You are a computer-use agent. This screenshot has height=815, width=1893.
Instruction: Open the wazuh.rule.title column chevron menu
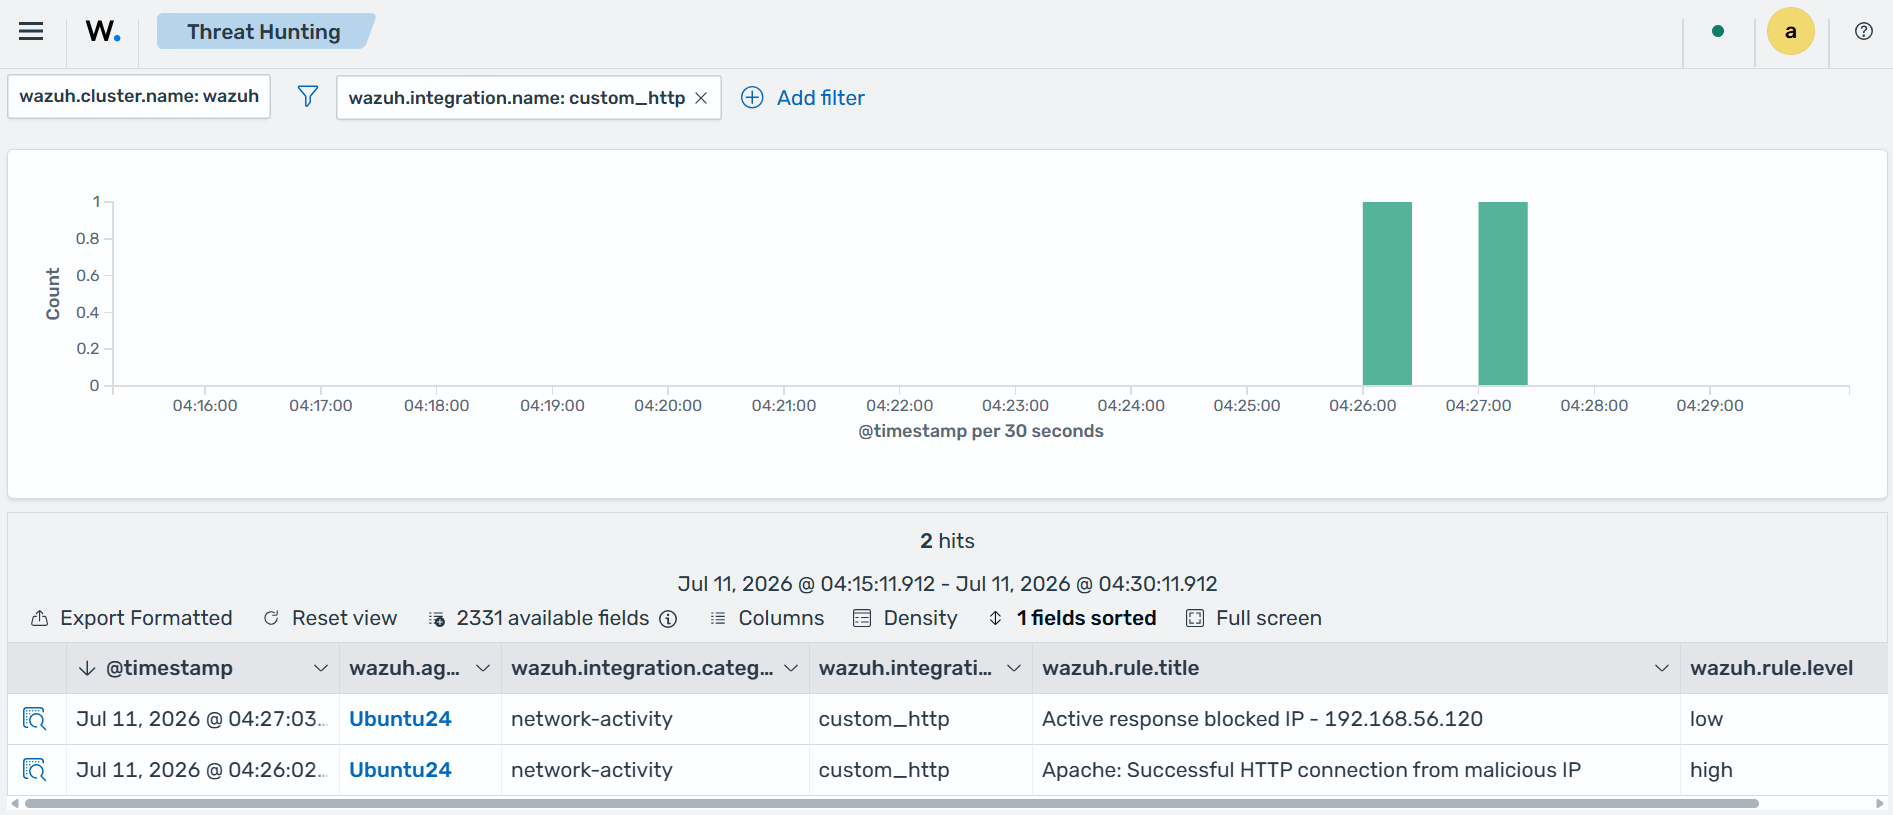(x=1662, y=668)
